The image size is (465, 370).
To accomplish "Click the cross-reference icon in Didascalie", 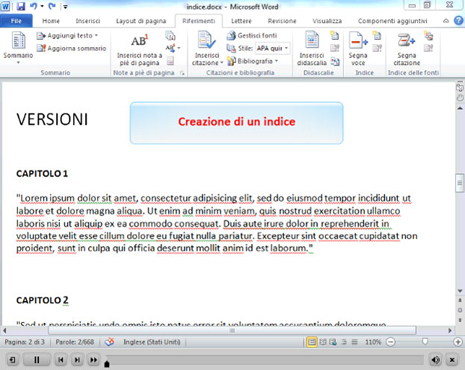I will (335, 61).
